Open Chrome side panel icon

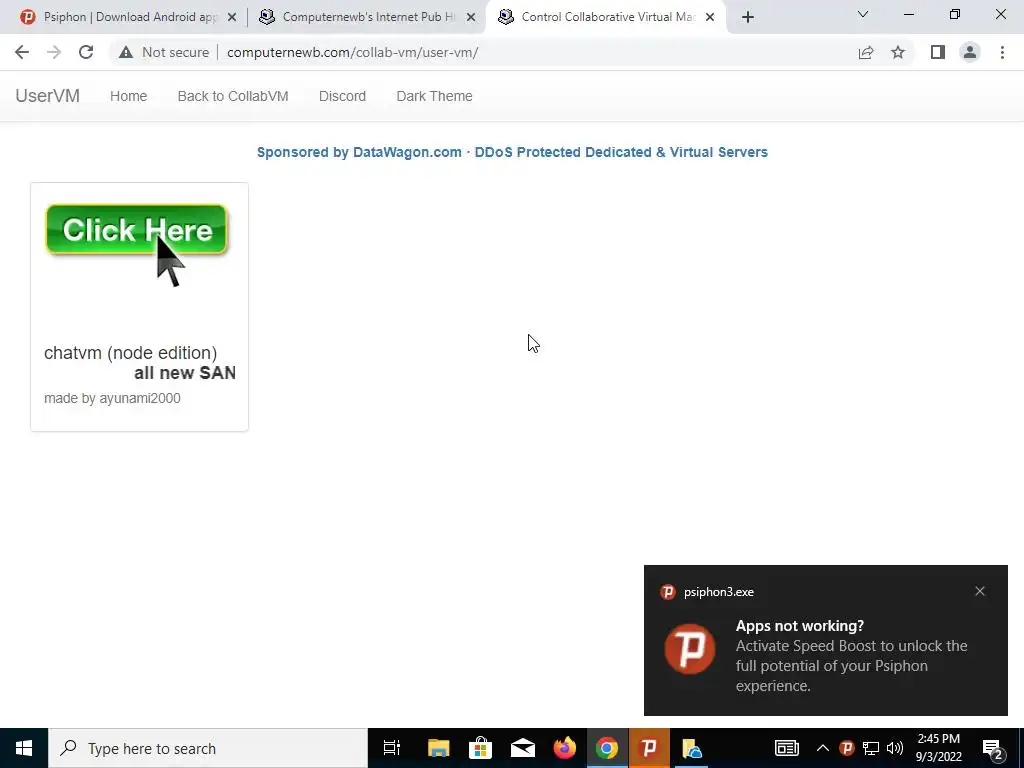pyautogui.click(x=938, y=52)
